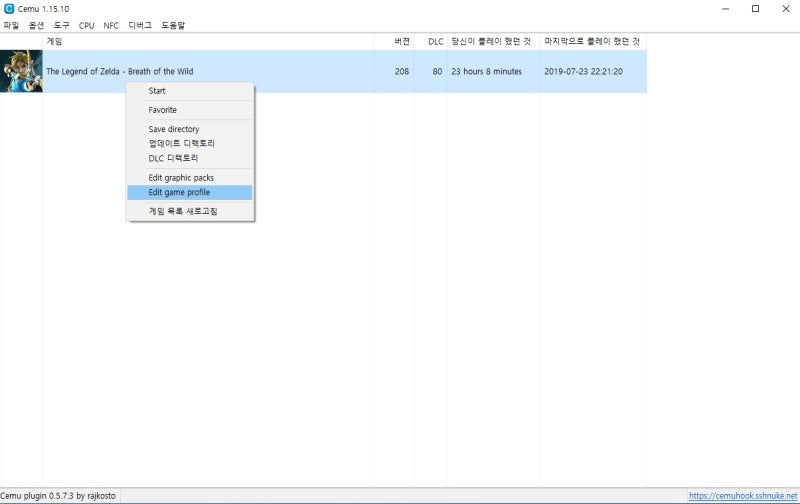Click the 2019-07-23 22:21:20 date cell

583,71
